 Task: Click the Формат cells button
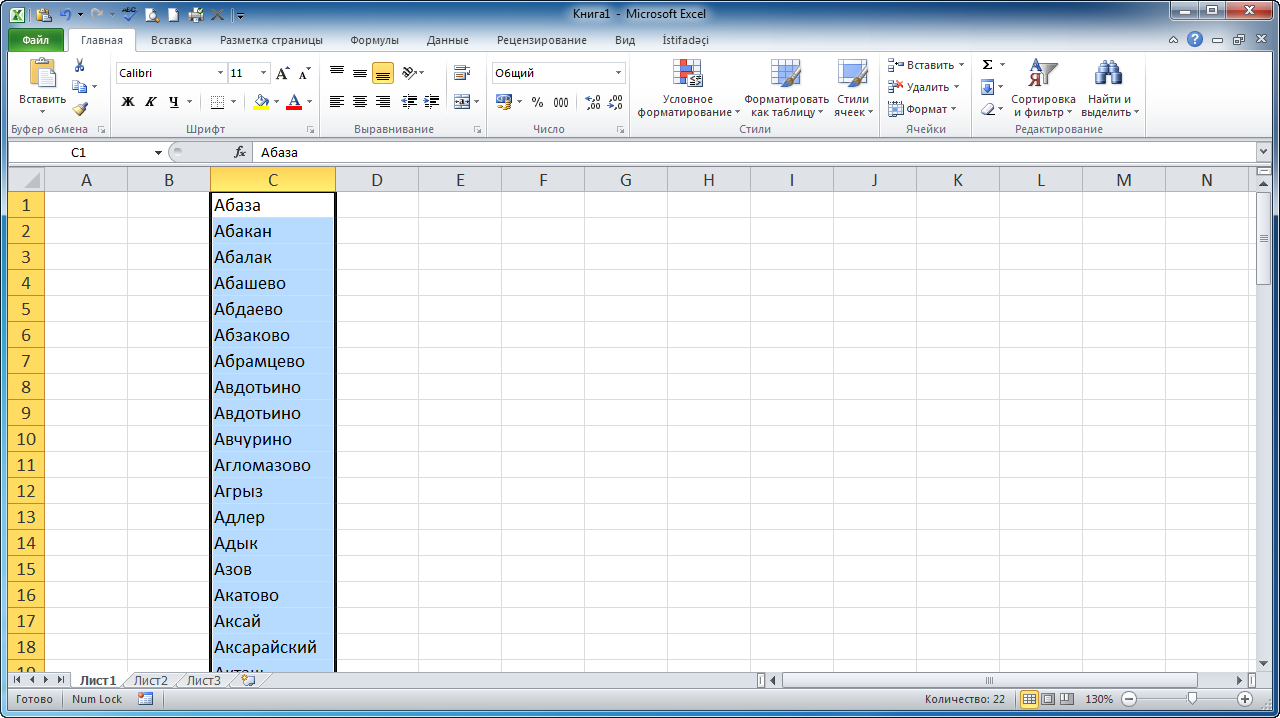923,109
